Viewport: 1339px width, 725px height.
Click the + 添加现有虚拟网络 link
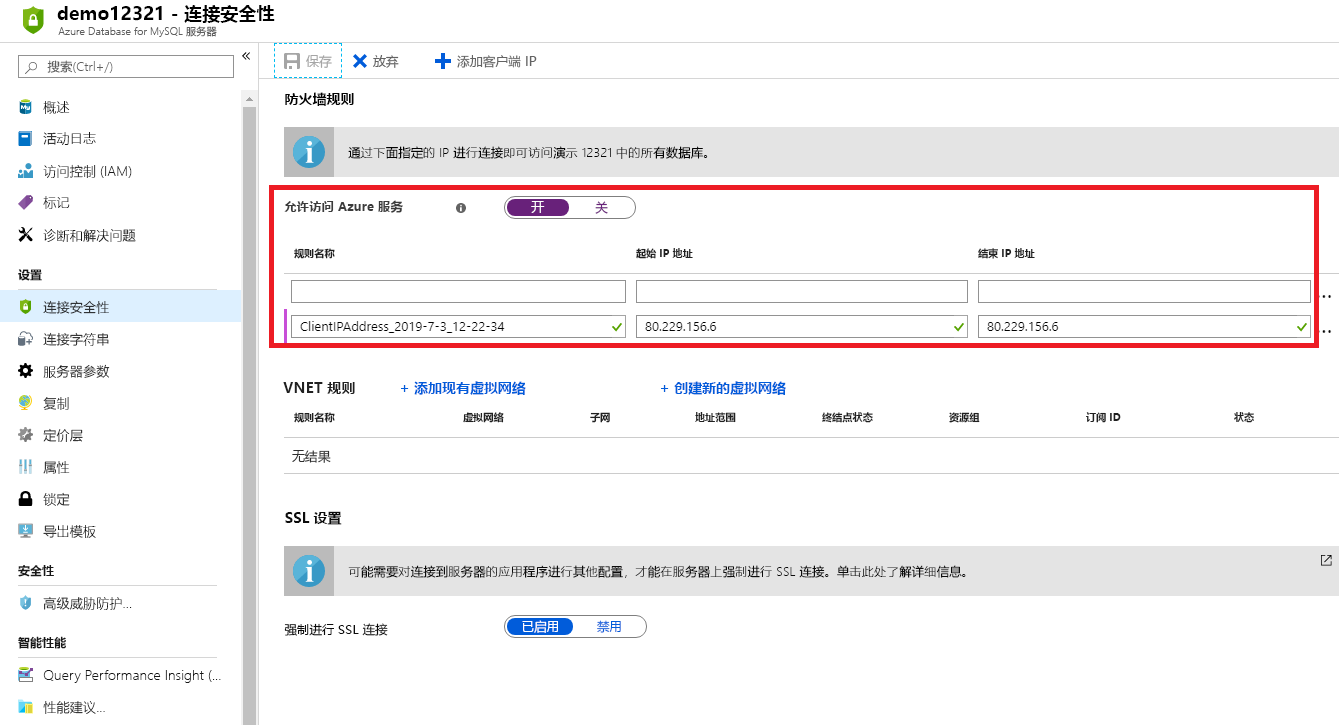pyautogui.click(x=463, y=388)
